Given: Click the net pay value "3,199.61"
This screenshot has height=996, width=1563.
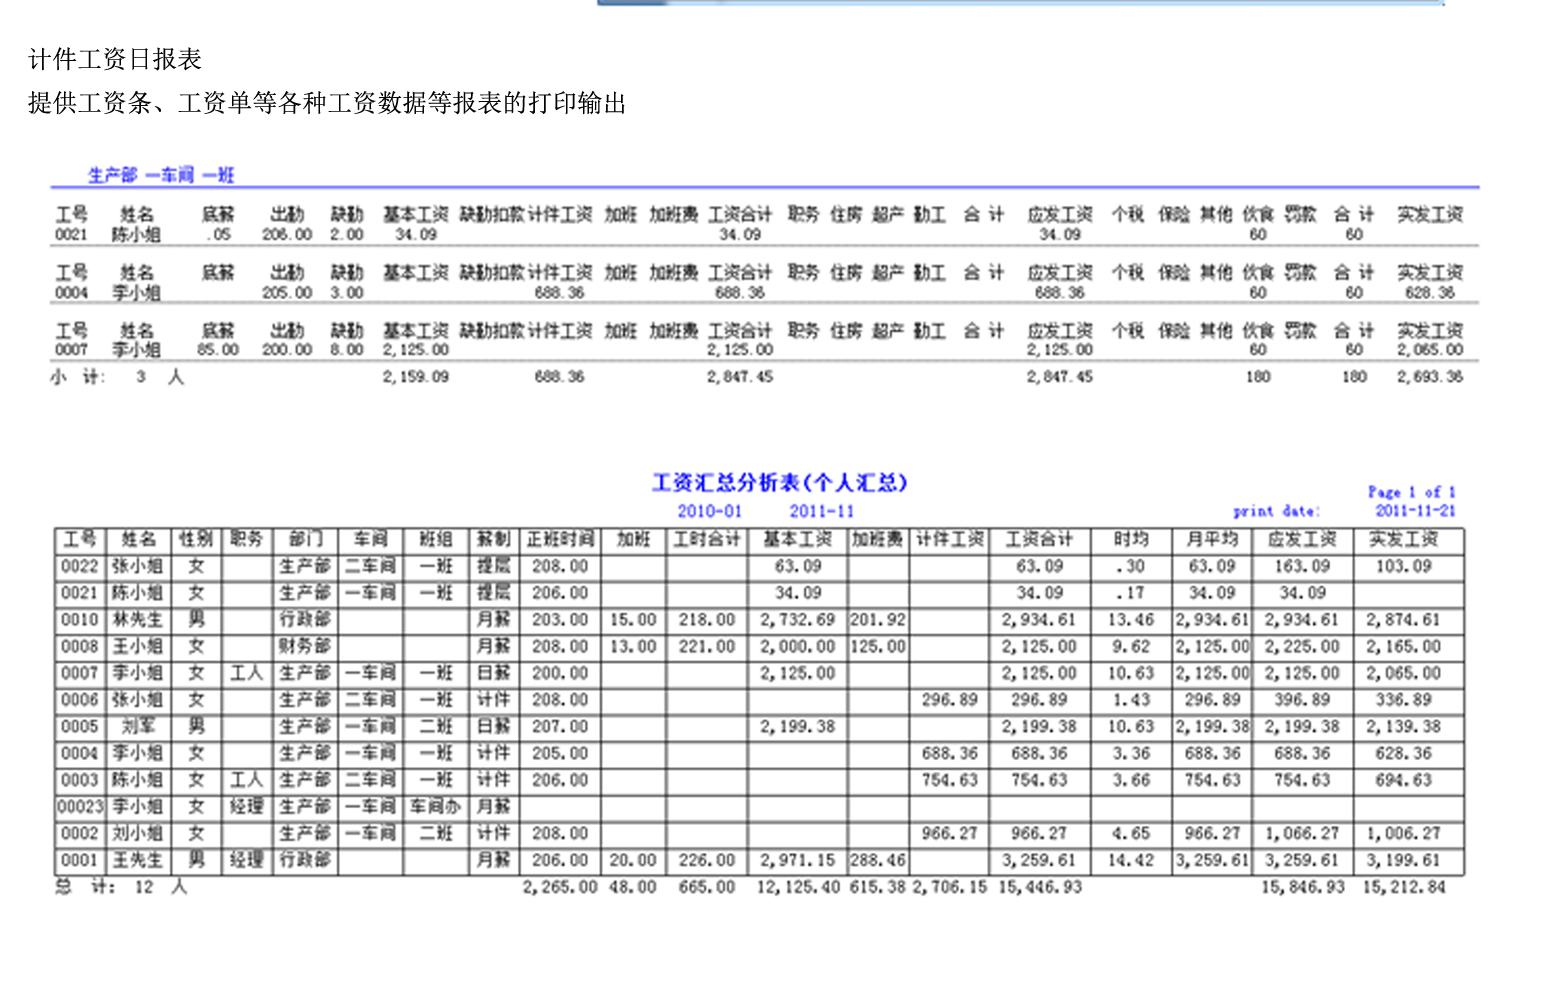Looking at the screenshot, I should point(1403,860).
